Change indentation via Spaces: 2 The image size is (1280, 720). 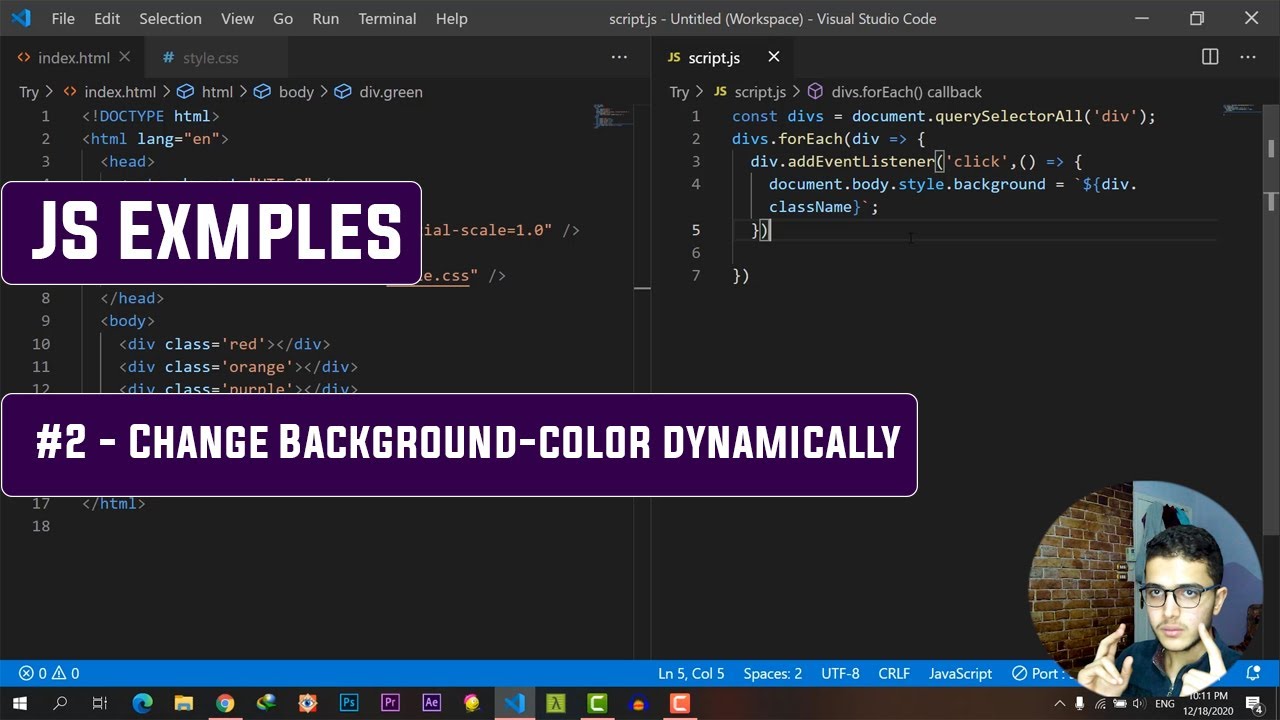[x=772, y=674]
